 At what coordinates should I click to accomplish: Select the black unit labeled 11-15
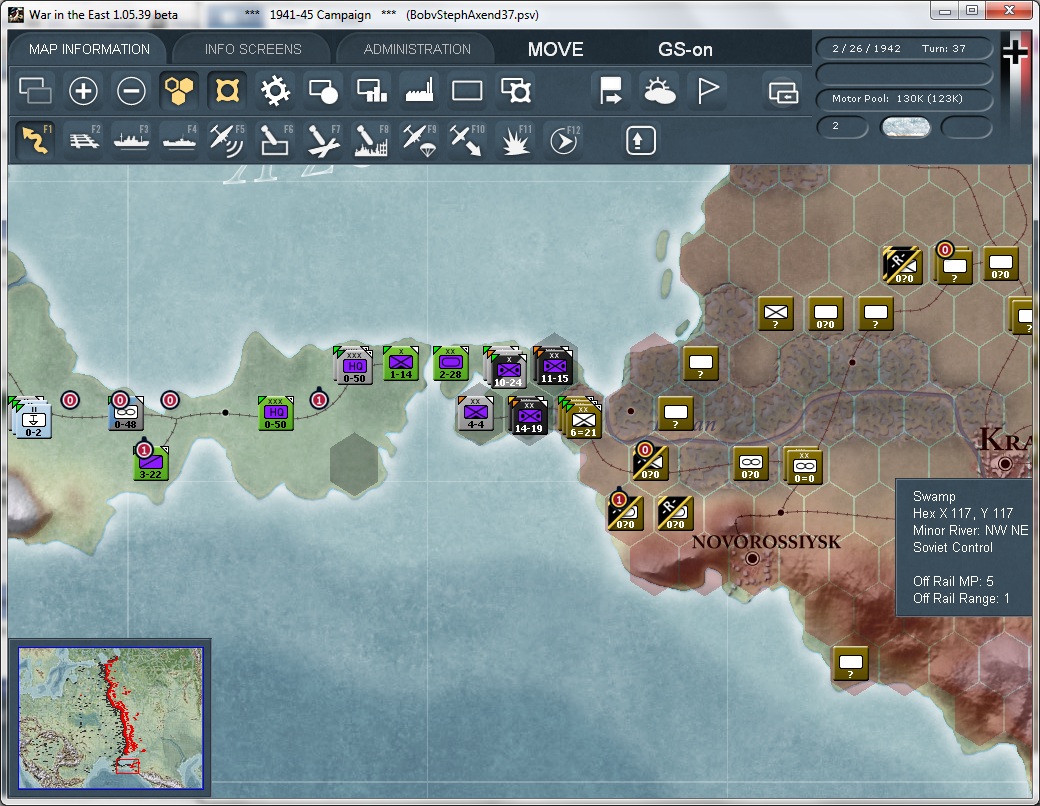(554, 366)
